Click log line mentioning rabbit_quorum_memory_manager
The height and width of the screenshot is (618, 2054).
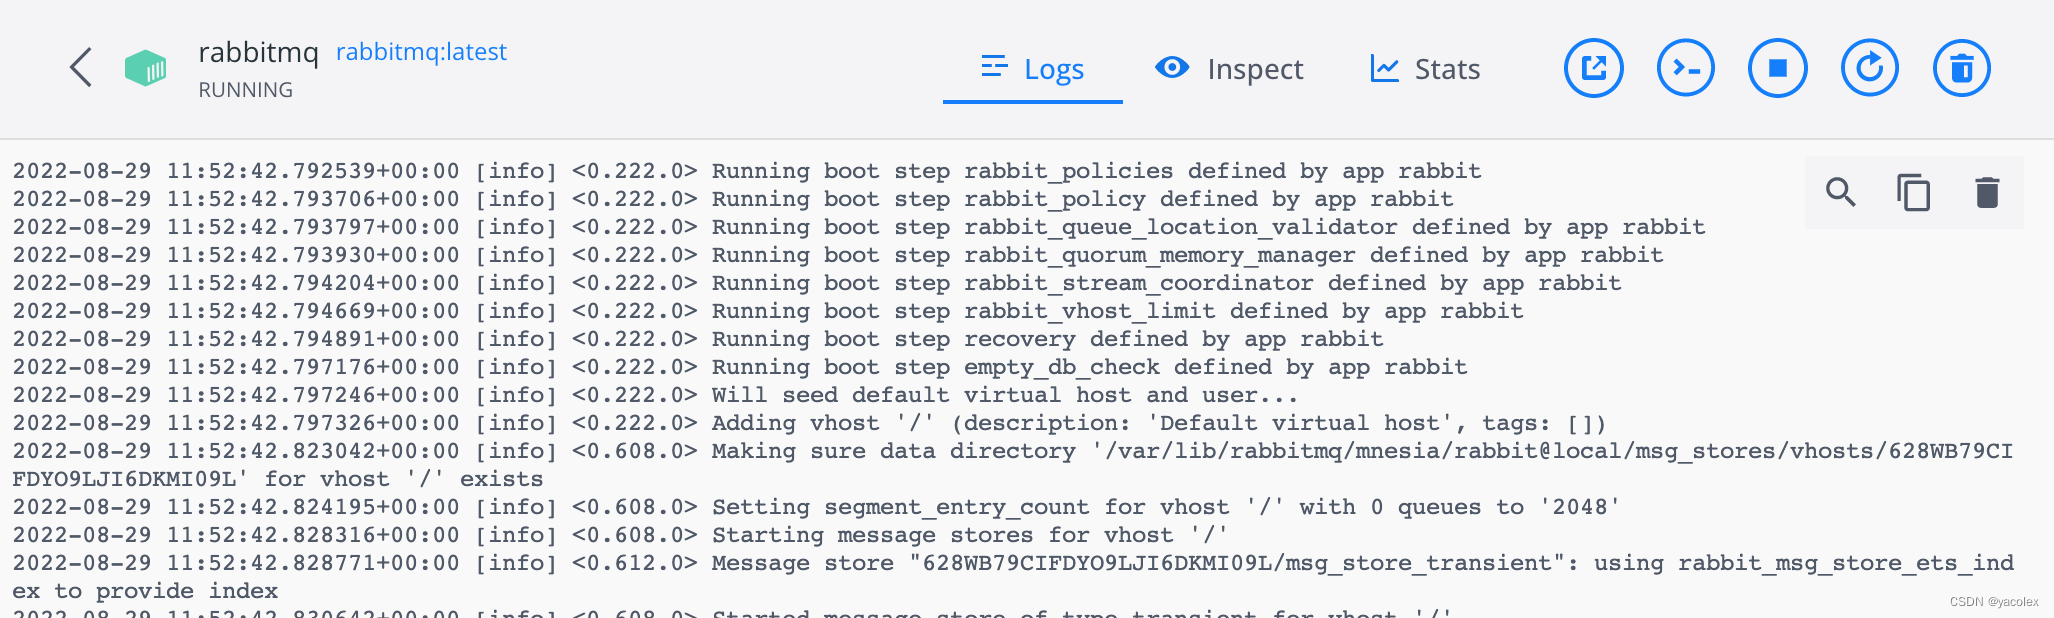tap(838, 255)
